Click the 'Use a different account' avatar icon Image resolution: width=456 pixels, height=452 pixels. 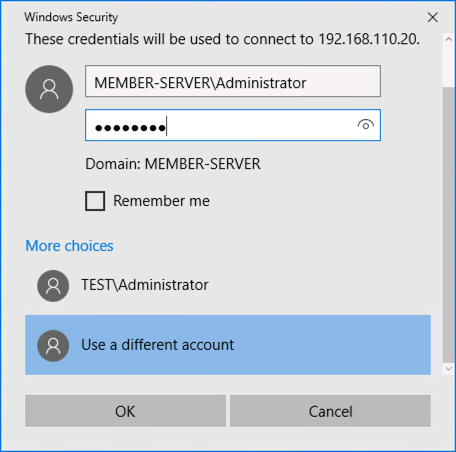pos(53,346)
